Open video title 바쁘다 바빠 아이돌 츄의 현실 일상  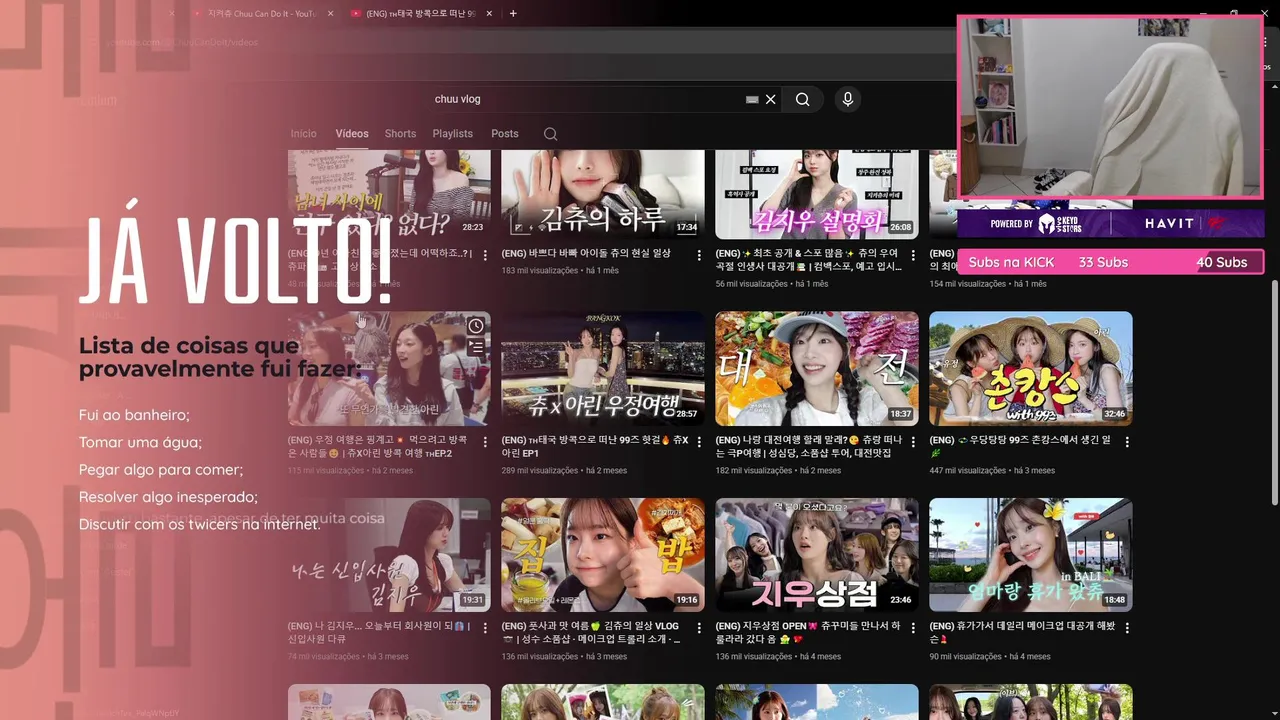tap(586, 254)
